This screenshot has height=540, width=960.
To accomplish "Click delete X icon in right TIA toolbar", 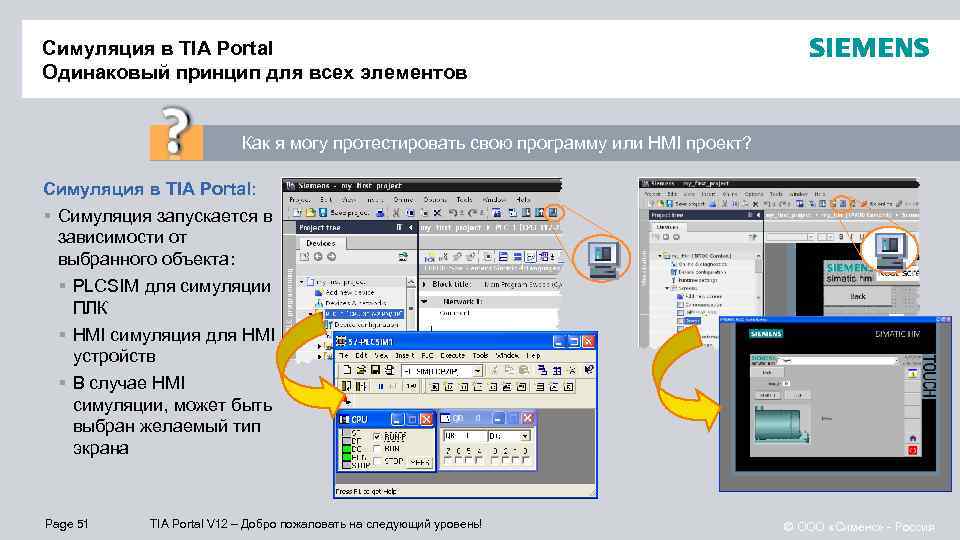I will click(755, 204).
